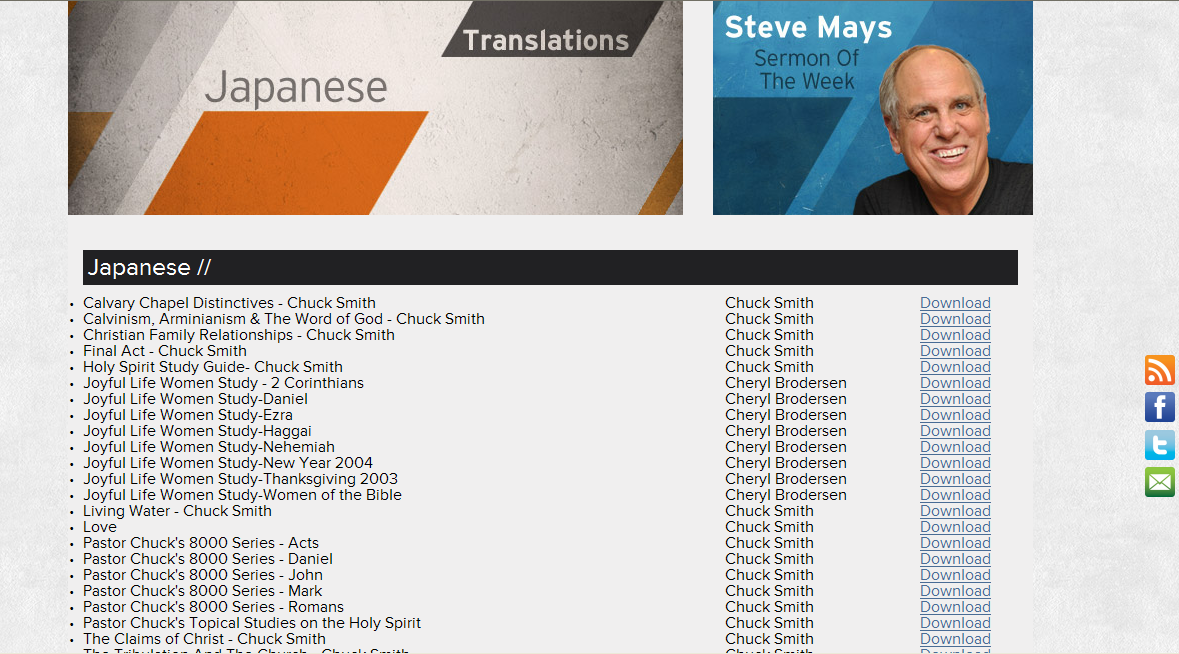Screen dimensions: 1179x654
Task: Select title Joyful Life Women Study-Nehemiah
Action: click(209, 447)
